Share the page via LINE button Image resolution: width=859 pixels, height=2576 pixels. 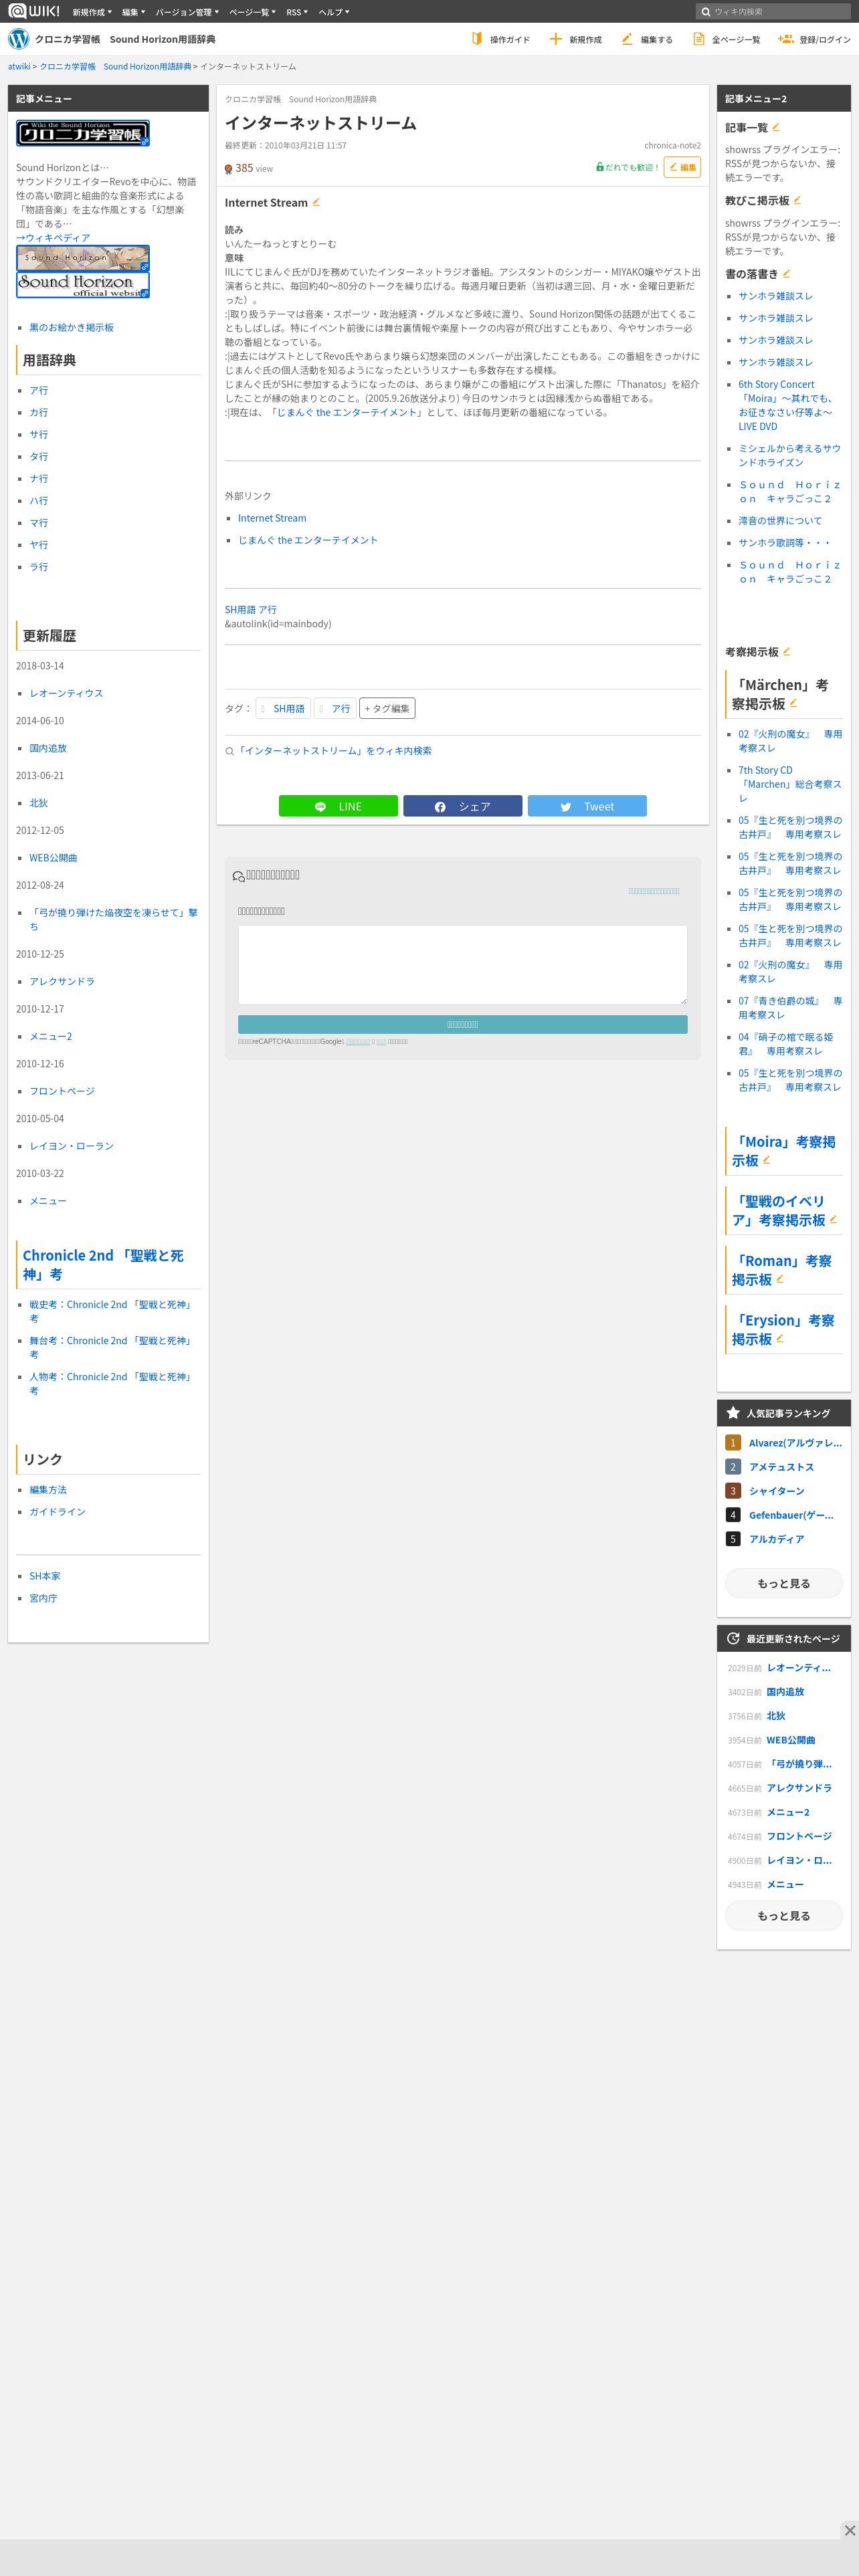click(338, 806)
